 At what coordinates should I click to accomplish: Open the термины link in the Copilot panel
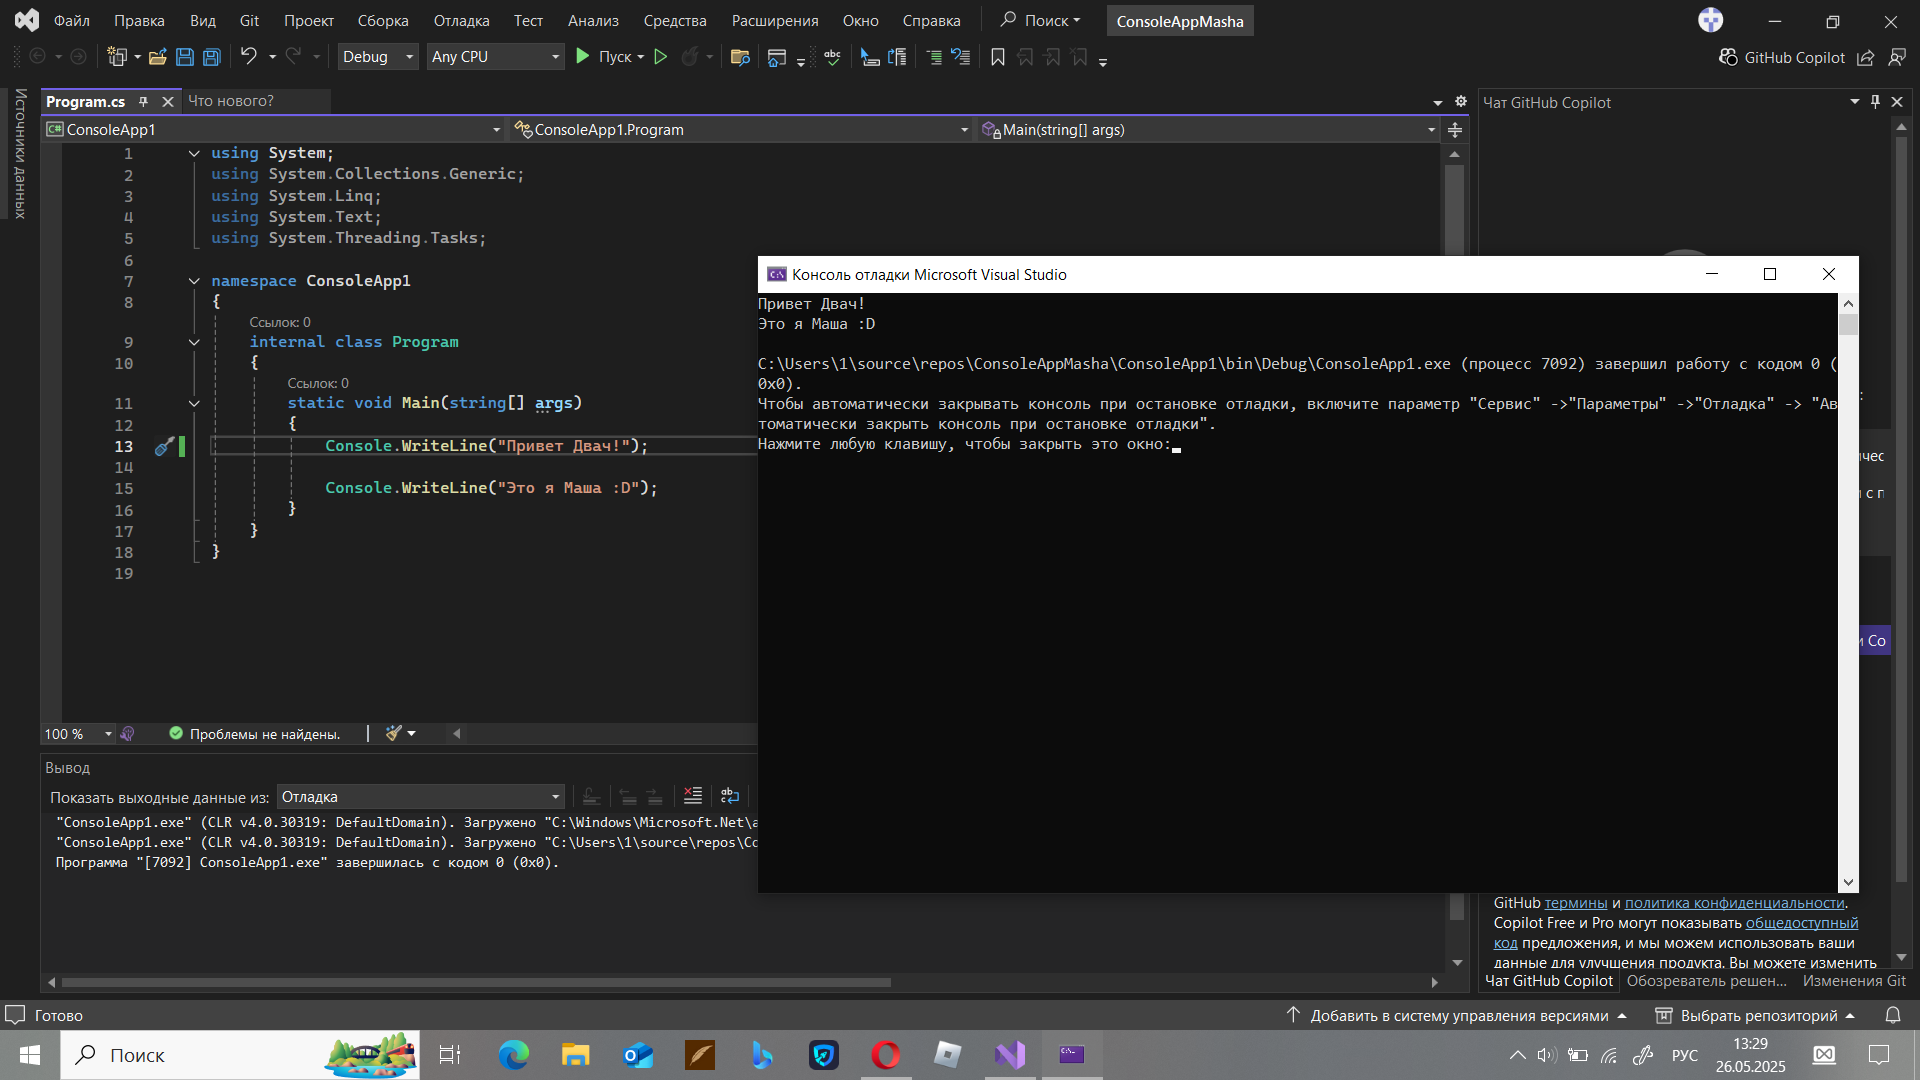(1576, 903)
